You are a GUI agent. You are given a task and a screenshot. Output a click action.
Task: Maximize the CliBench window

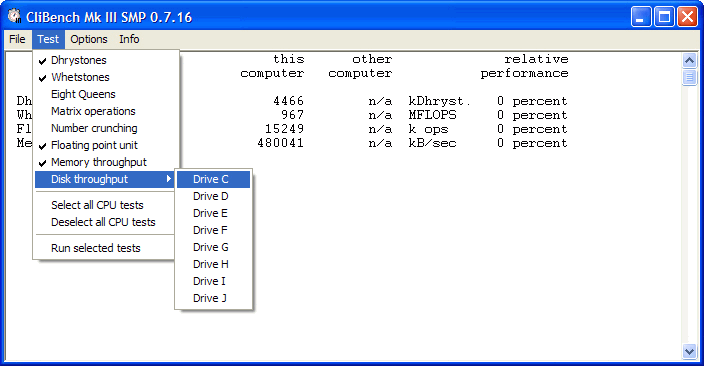coord(664,17)
